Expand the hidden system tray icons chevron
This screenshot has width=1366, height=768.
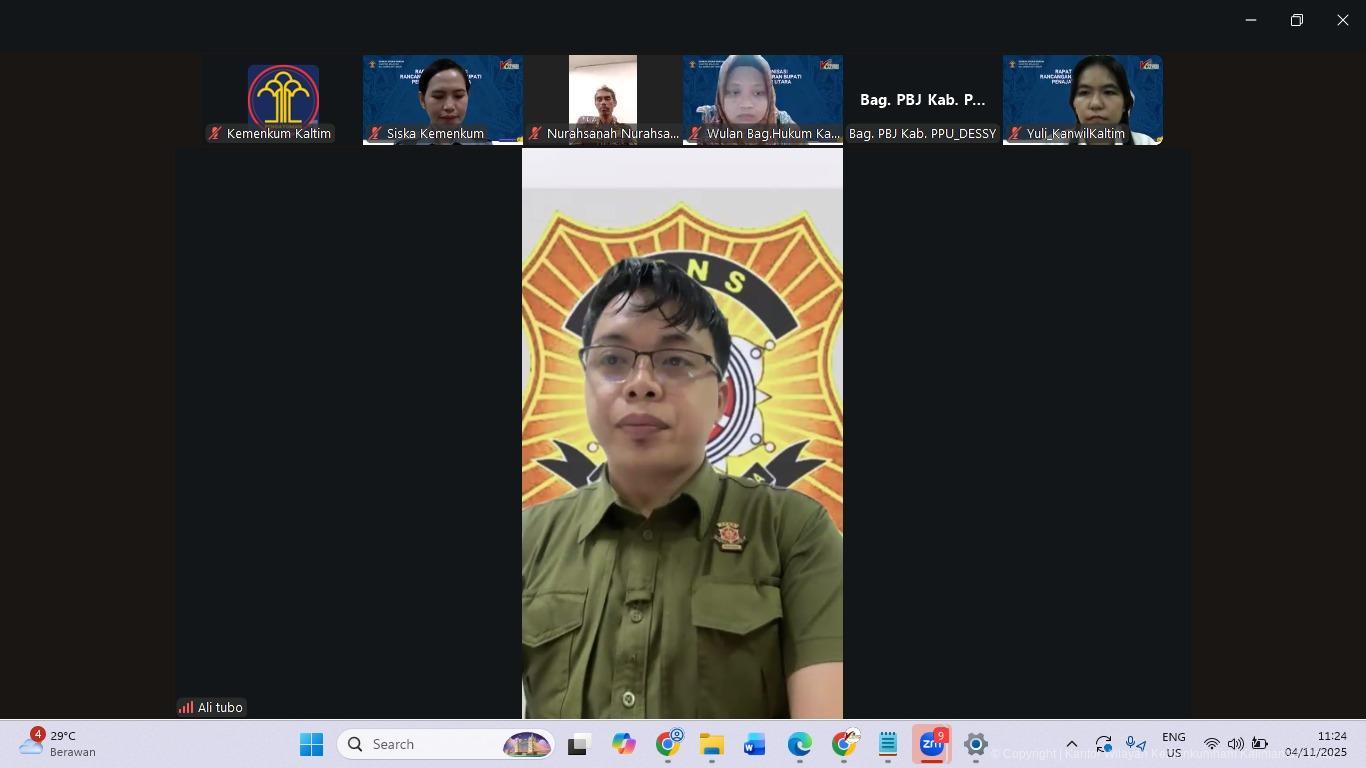tap(1071, 744)
